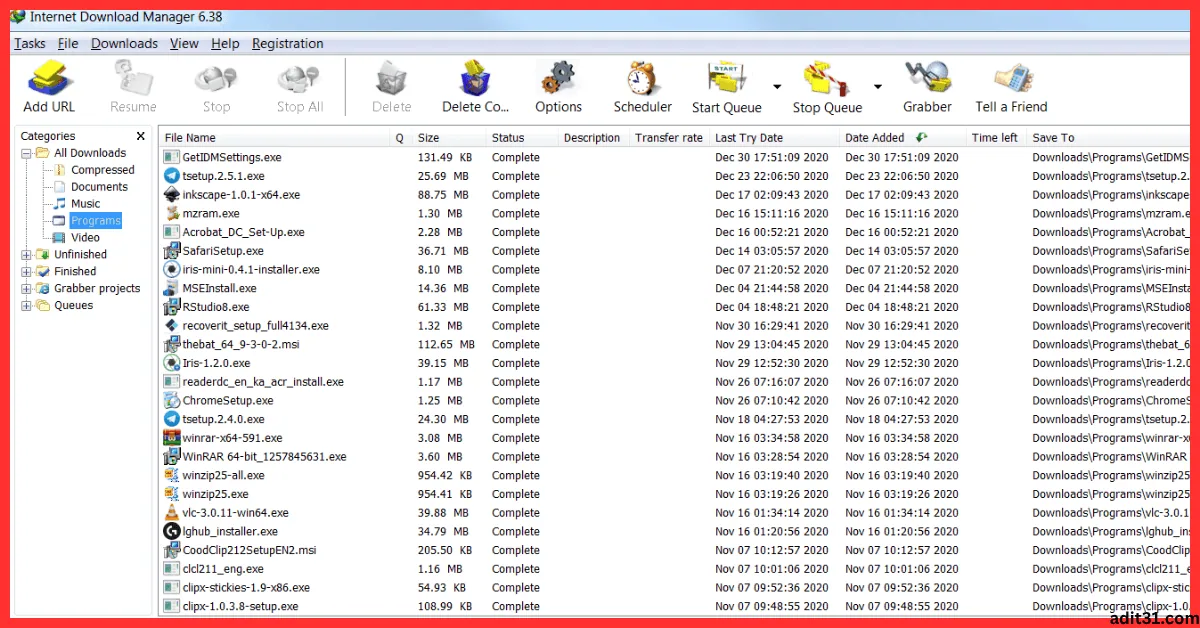Expand the Grabber projects node
The image size is (1200, 628).
[26, 289]
